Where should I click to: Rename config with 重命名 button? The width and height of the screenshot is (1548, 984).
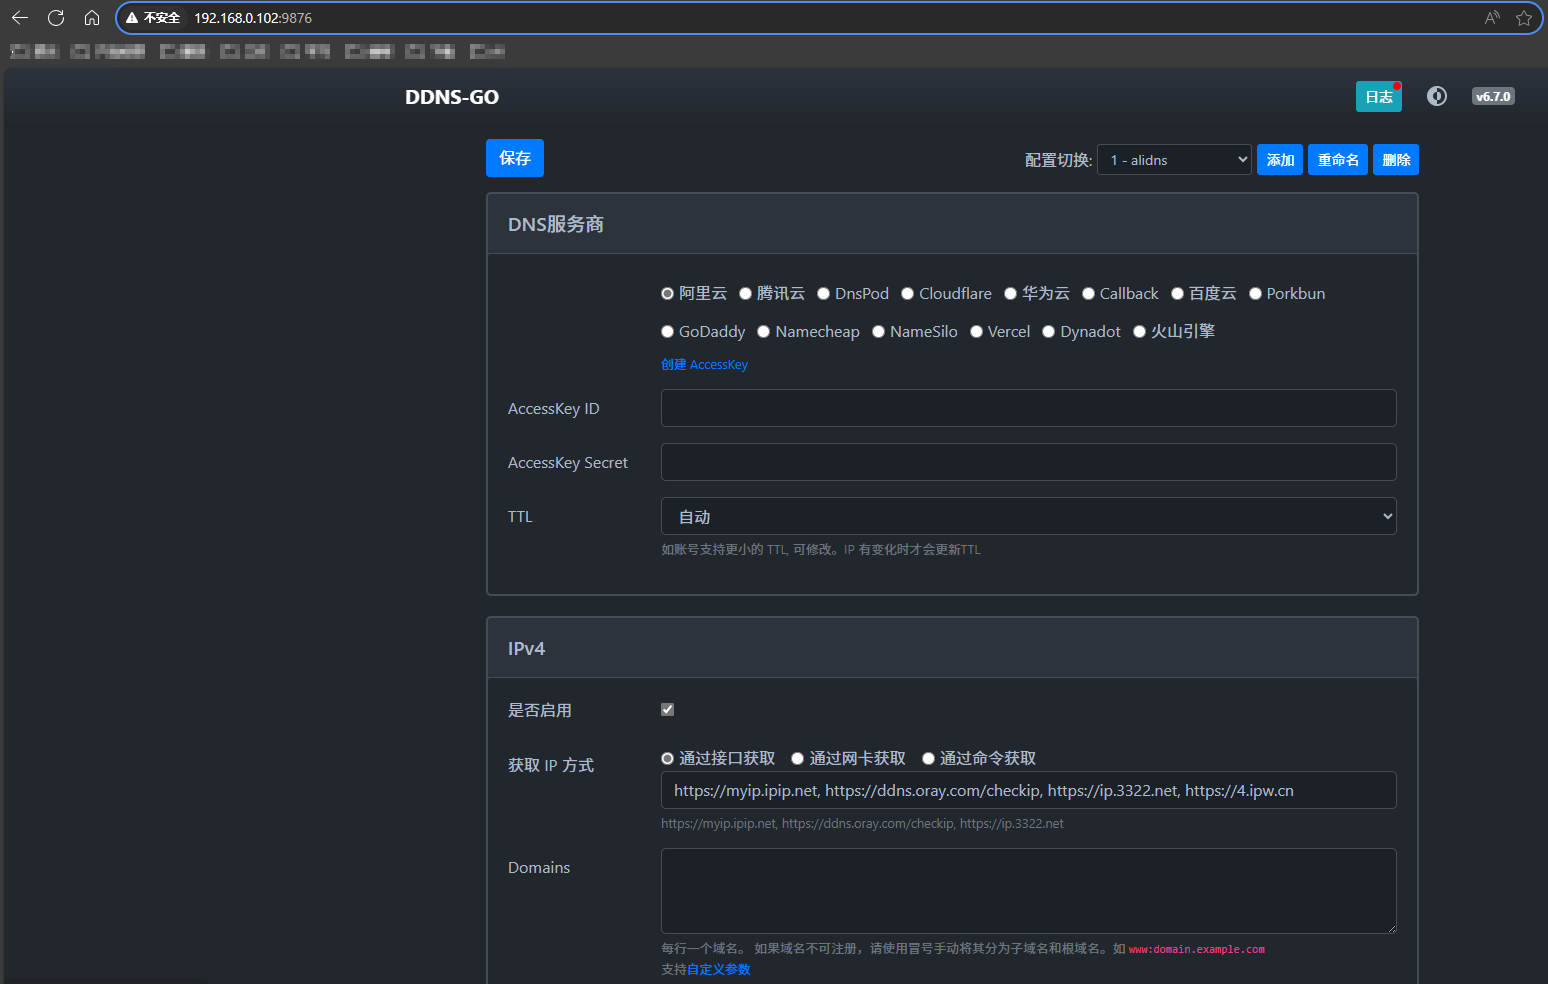(x=1338, y=160)
